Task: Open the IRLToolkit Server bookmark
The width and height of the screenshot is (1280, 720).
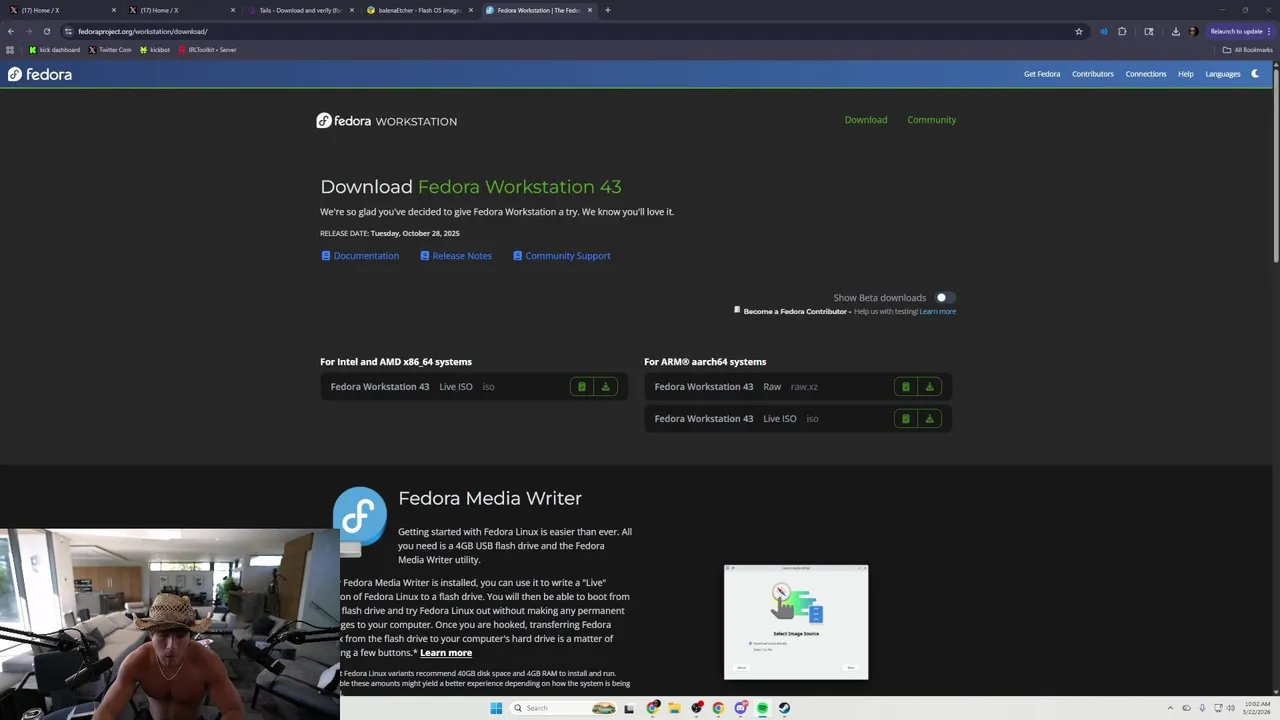Action: [x=207, y=50]
